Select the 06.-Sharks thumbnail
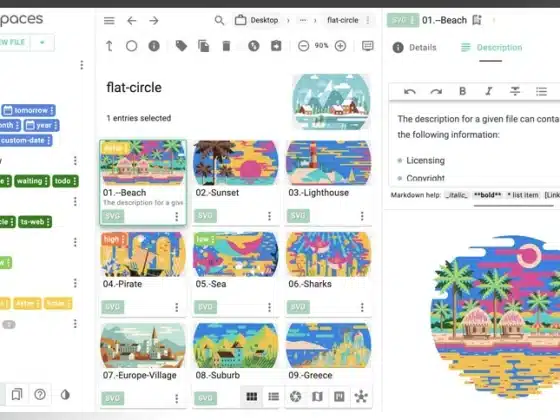This screenshot has width=560, height=420. (329, 254)
